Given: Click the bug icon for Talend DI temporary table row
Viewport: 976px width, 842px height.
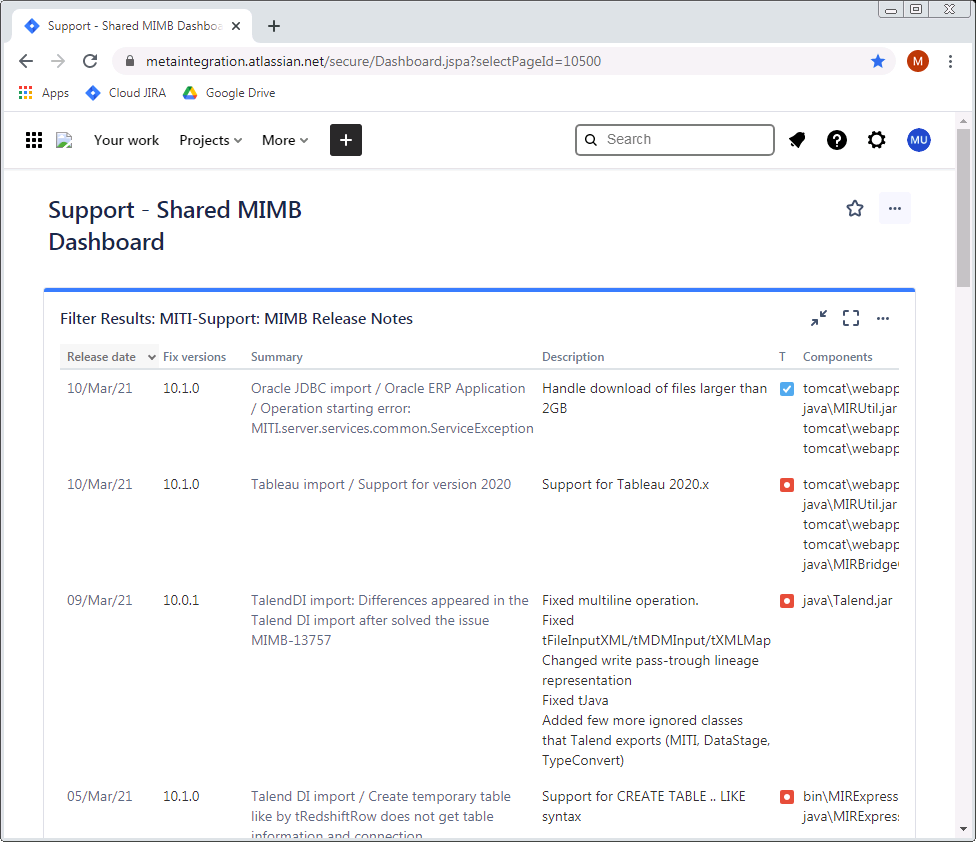Looking at the screenshot, I should pyautogui.click(x=787, y=797).
